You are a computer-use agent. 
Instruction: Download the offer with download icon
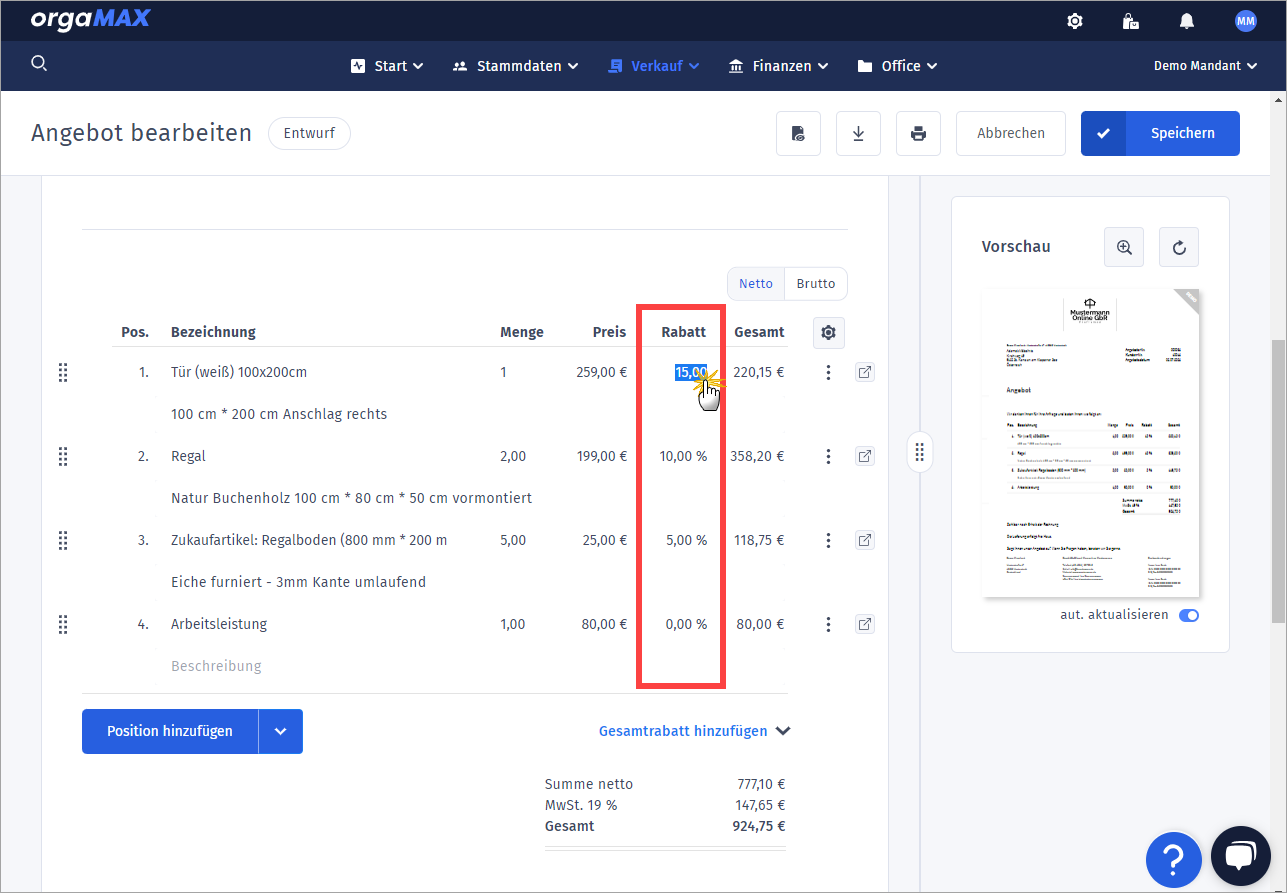pyautogui.click(x=858, y=133)
